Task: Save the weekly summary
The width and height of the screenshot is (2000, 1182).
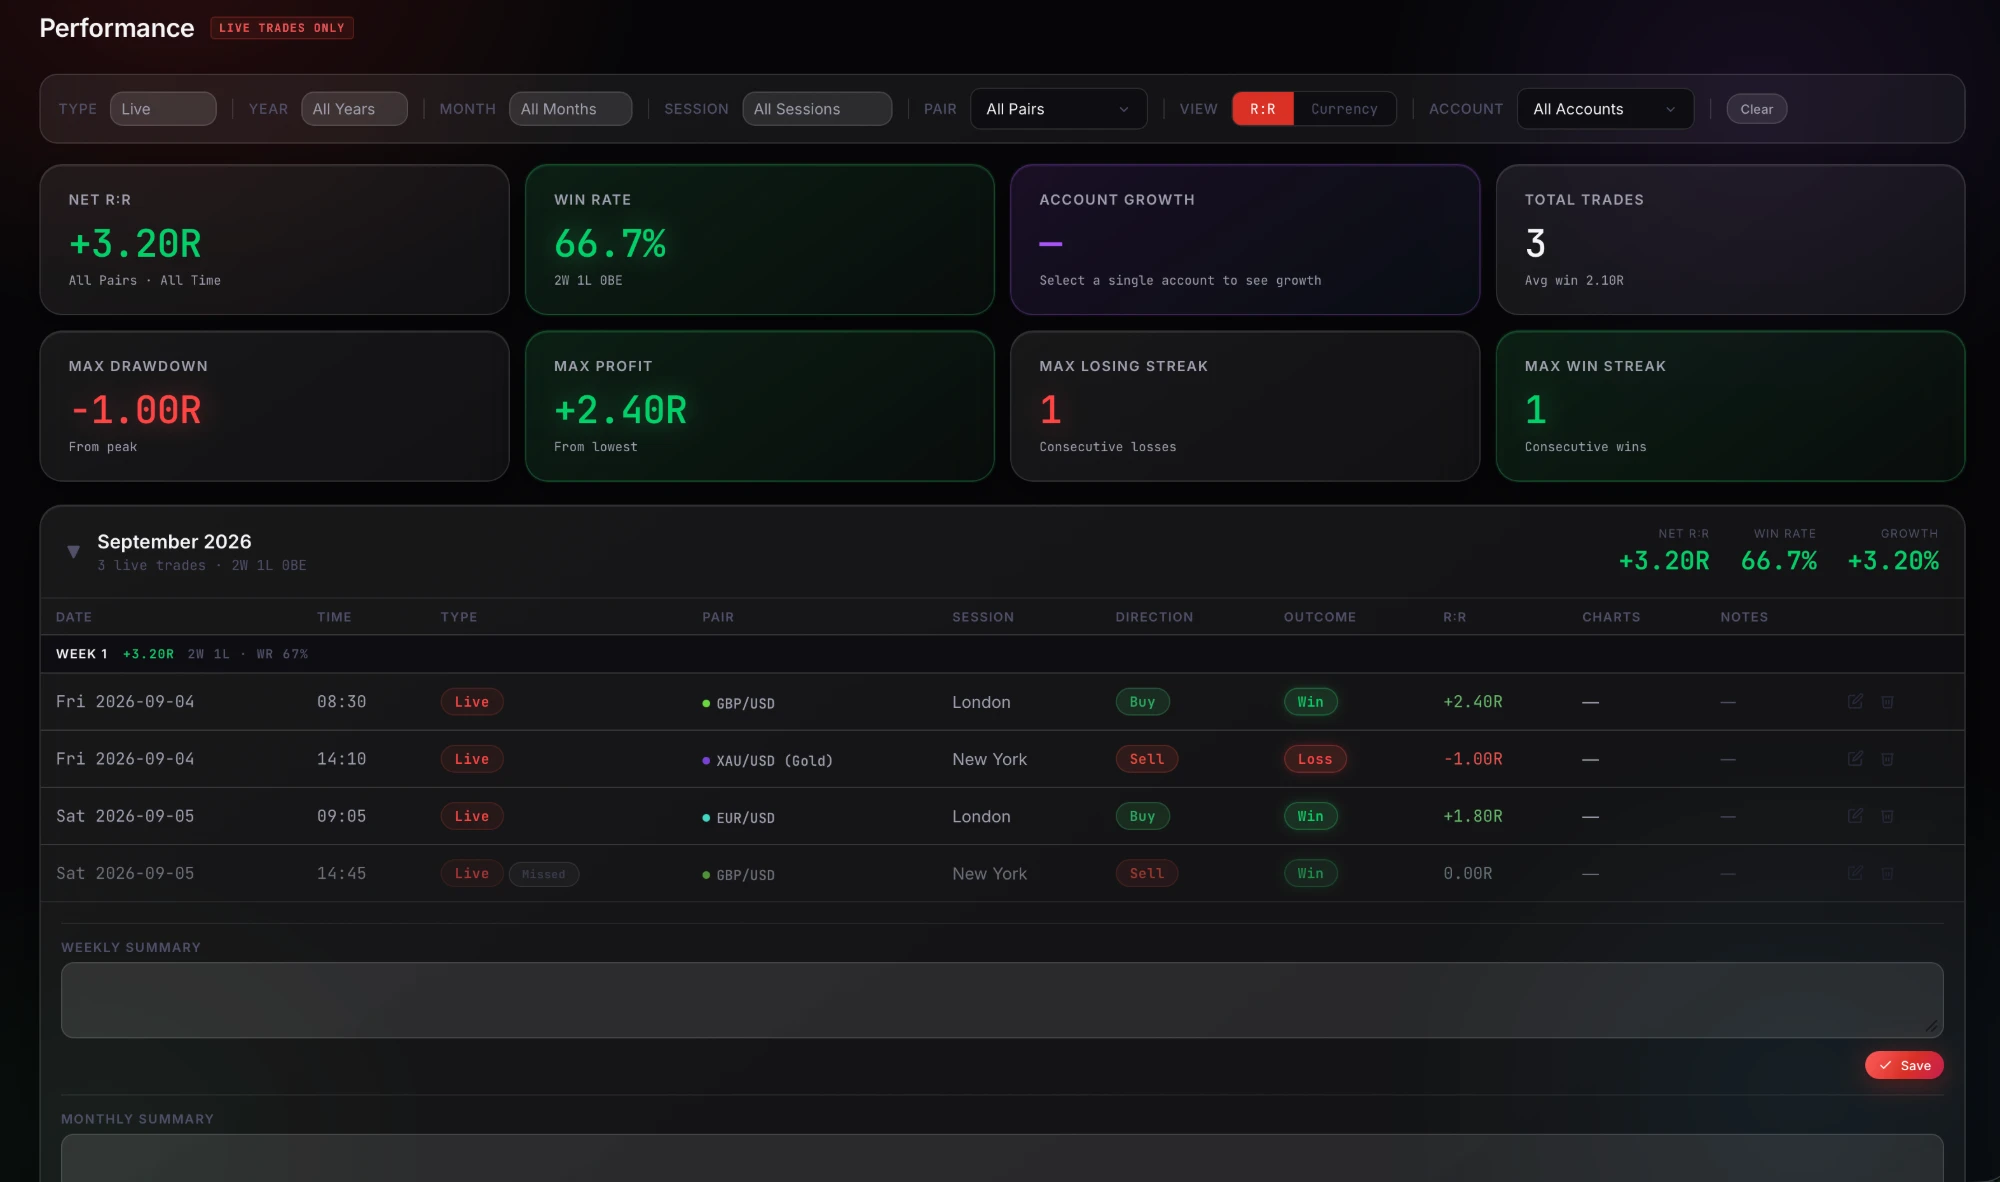Action: coord(1904,1065)
